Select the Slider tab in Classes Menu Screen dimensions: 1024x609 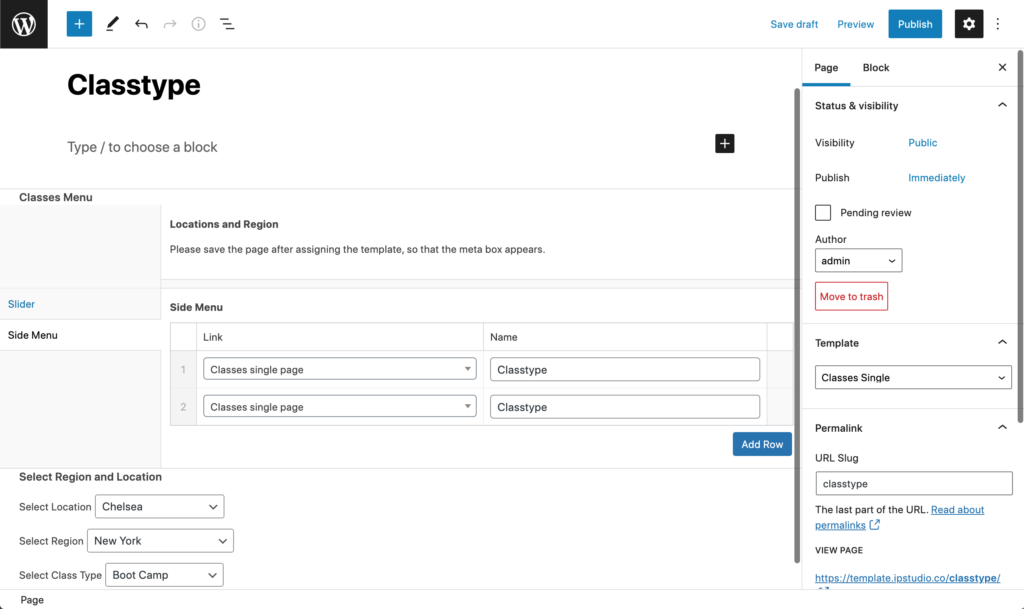pyautogui.click(x=22, y=304)
